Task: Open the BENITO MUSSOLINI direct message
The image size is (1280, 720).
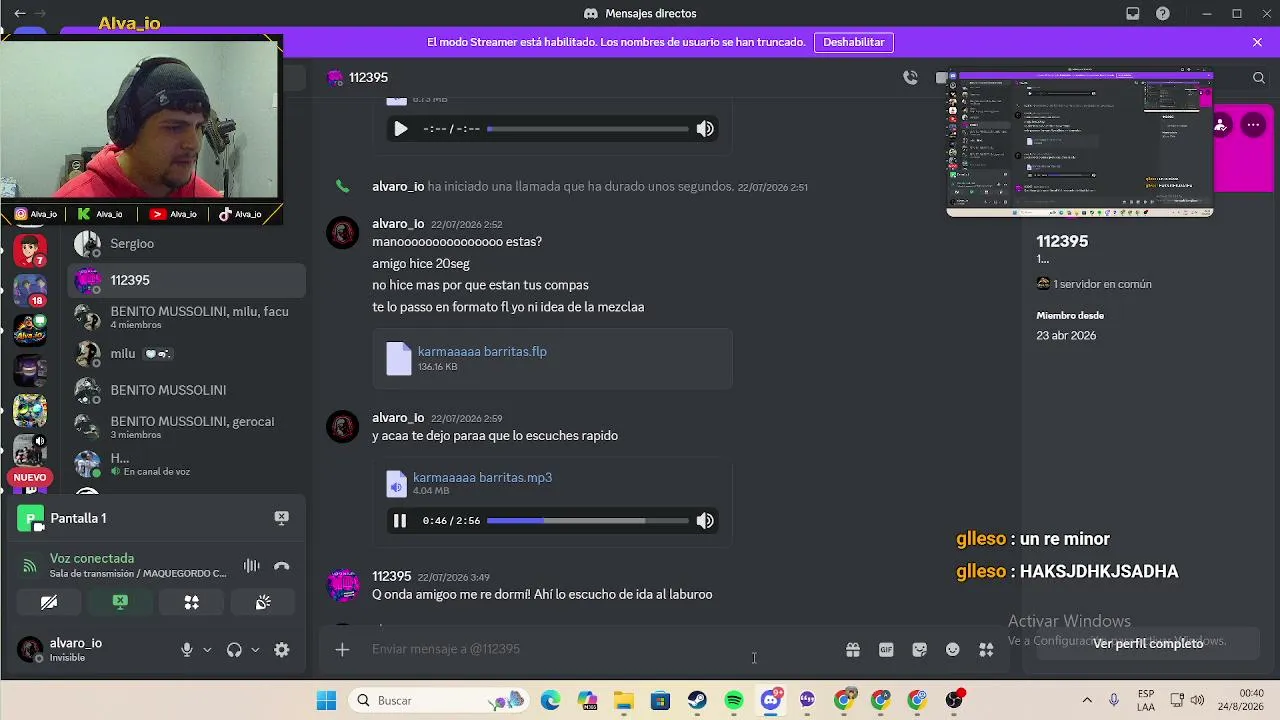Action: [186, 390]
